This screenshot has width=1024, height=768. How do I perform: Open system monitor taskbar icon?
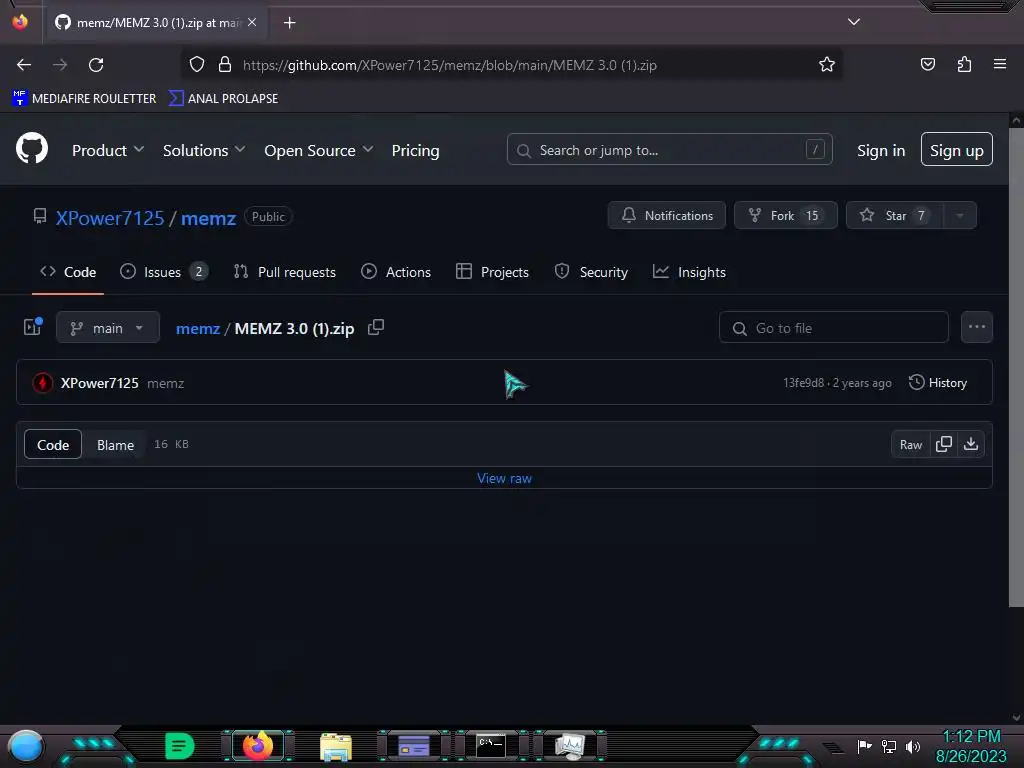[x=569, y=746]
